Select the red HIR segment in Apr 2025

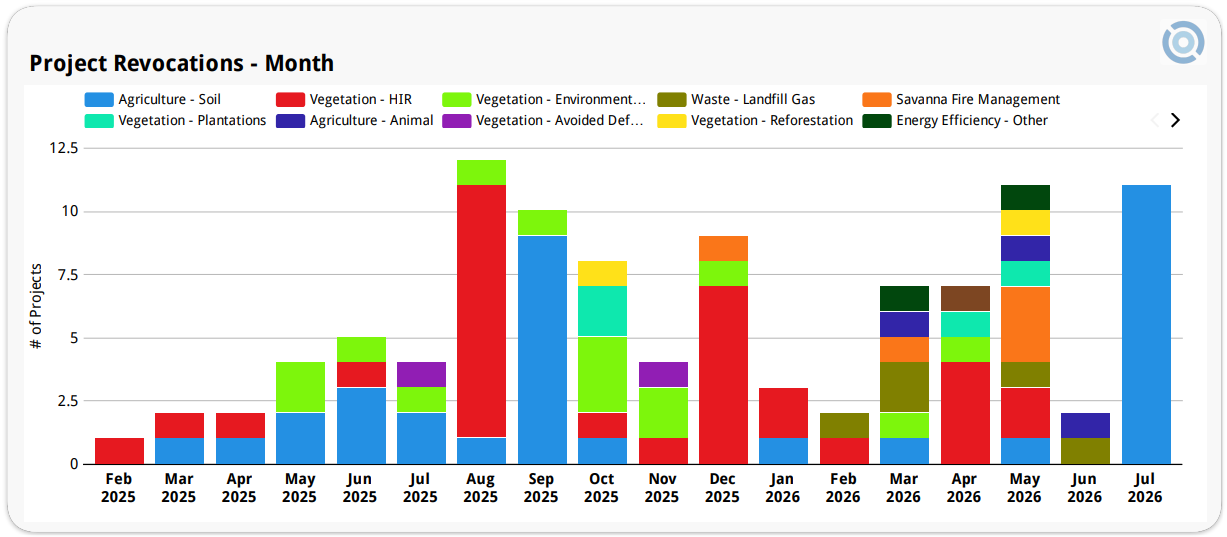240,425
